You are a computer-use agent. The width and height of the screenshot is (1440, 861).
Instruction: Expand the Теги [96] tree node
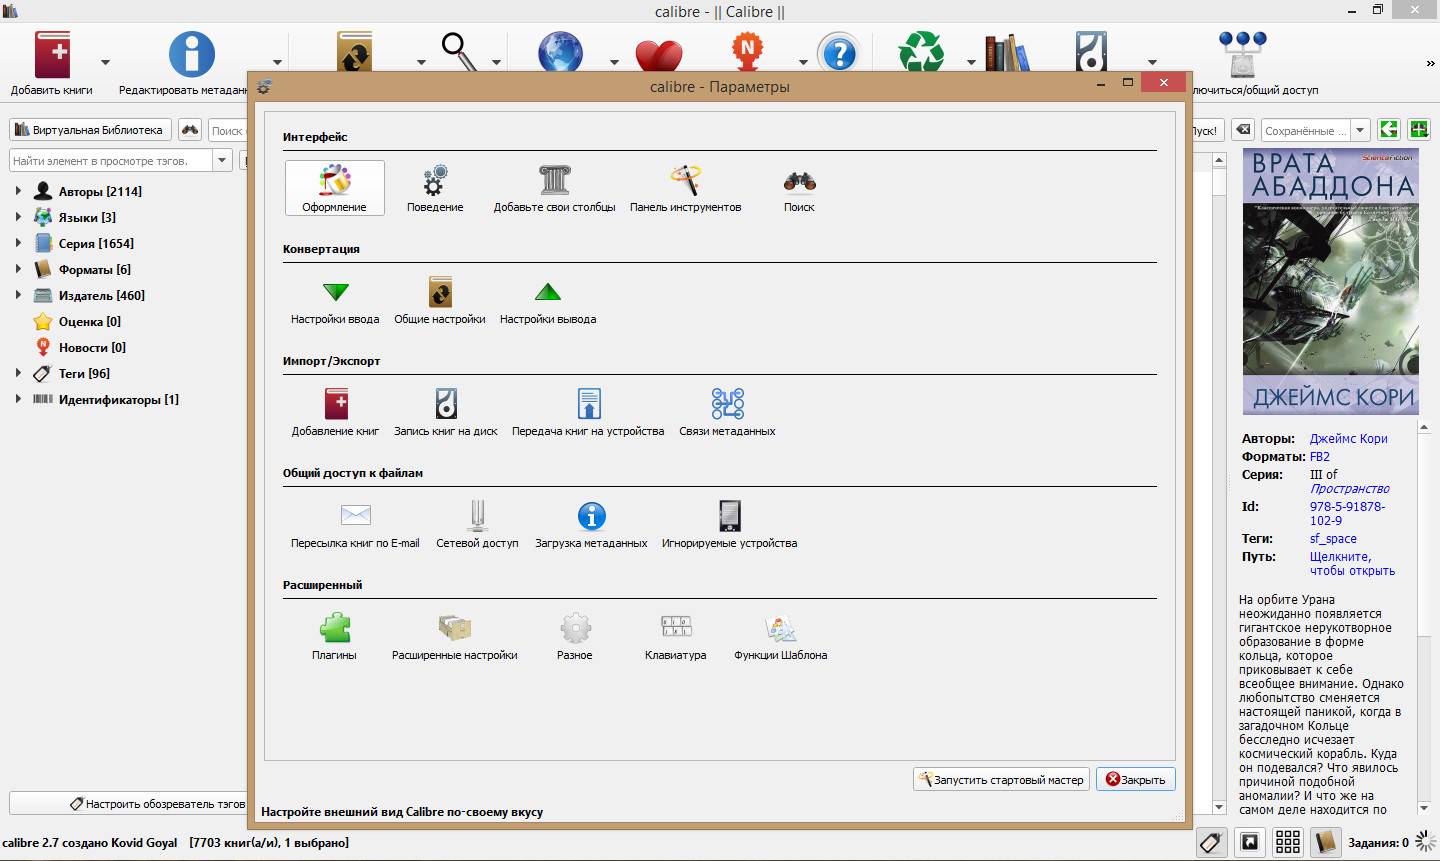click(18, 373)
